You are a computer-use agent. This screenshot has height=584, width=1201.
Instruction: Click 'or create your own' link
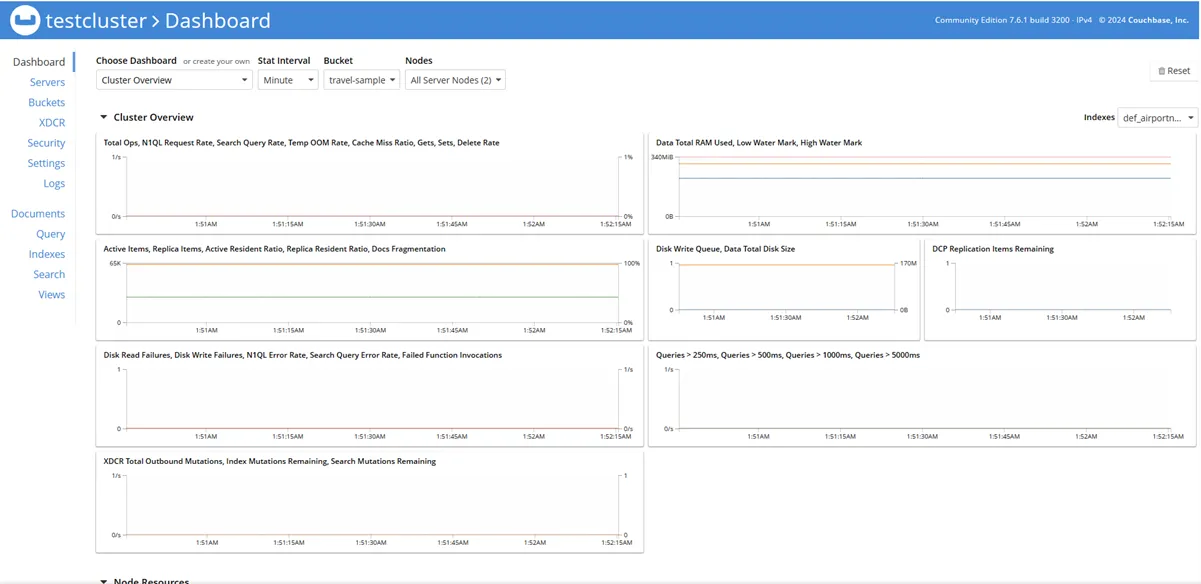tap(216, 61)
